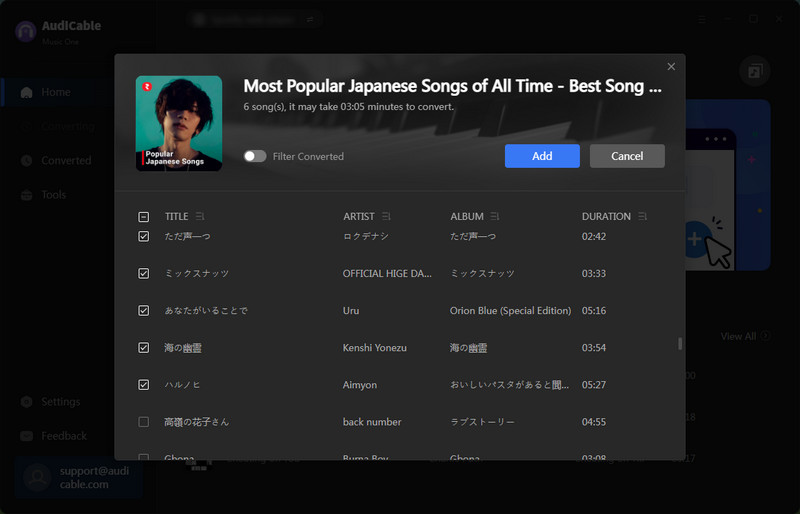Uncheck the ミックスナッツ song checkbox
This screenshot has width=800, height=514.
tap(143, 274)
